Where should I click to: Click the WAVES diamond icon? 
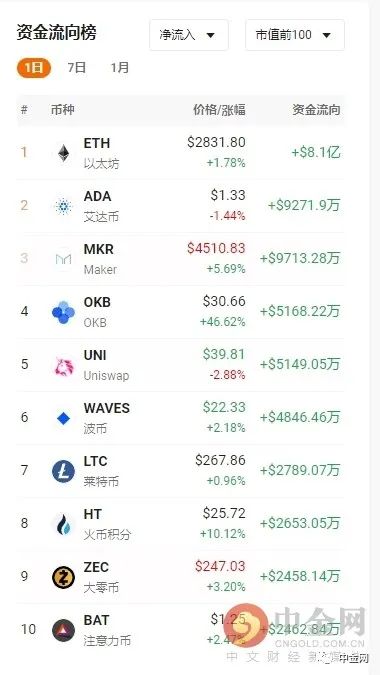coord(64,418)
